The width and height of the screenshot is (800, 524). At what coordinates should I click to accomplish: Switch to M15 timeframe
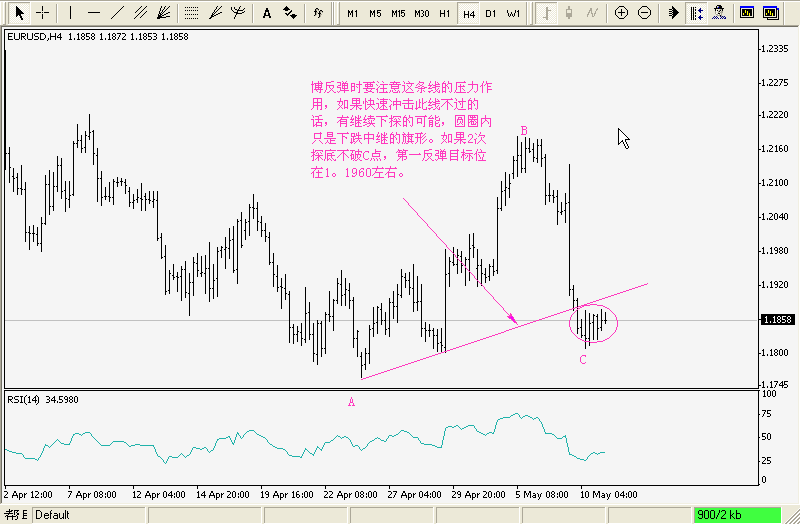398,14
